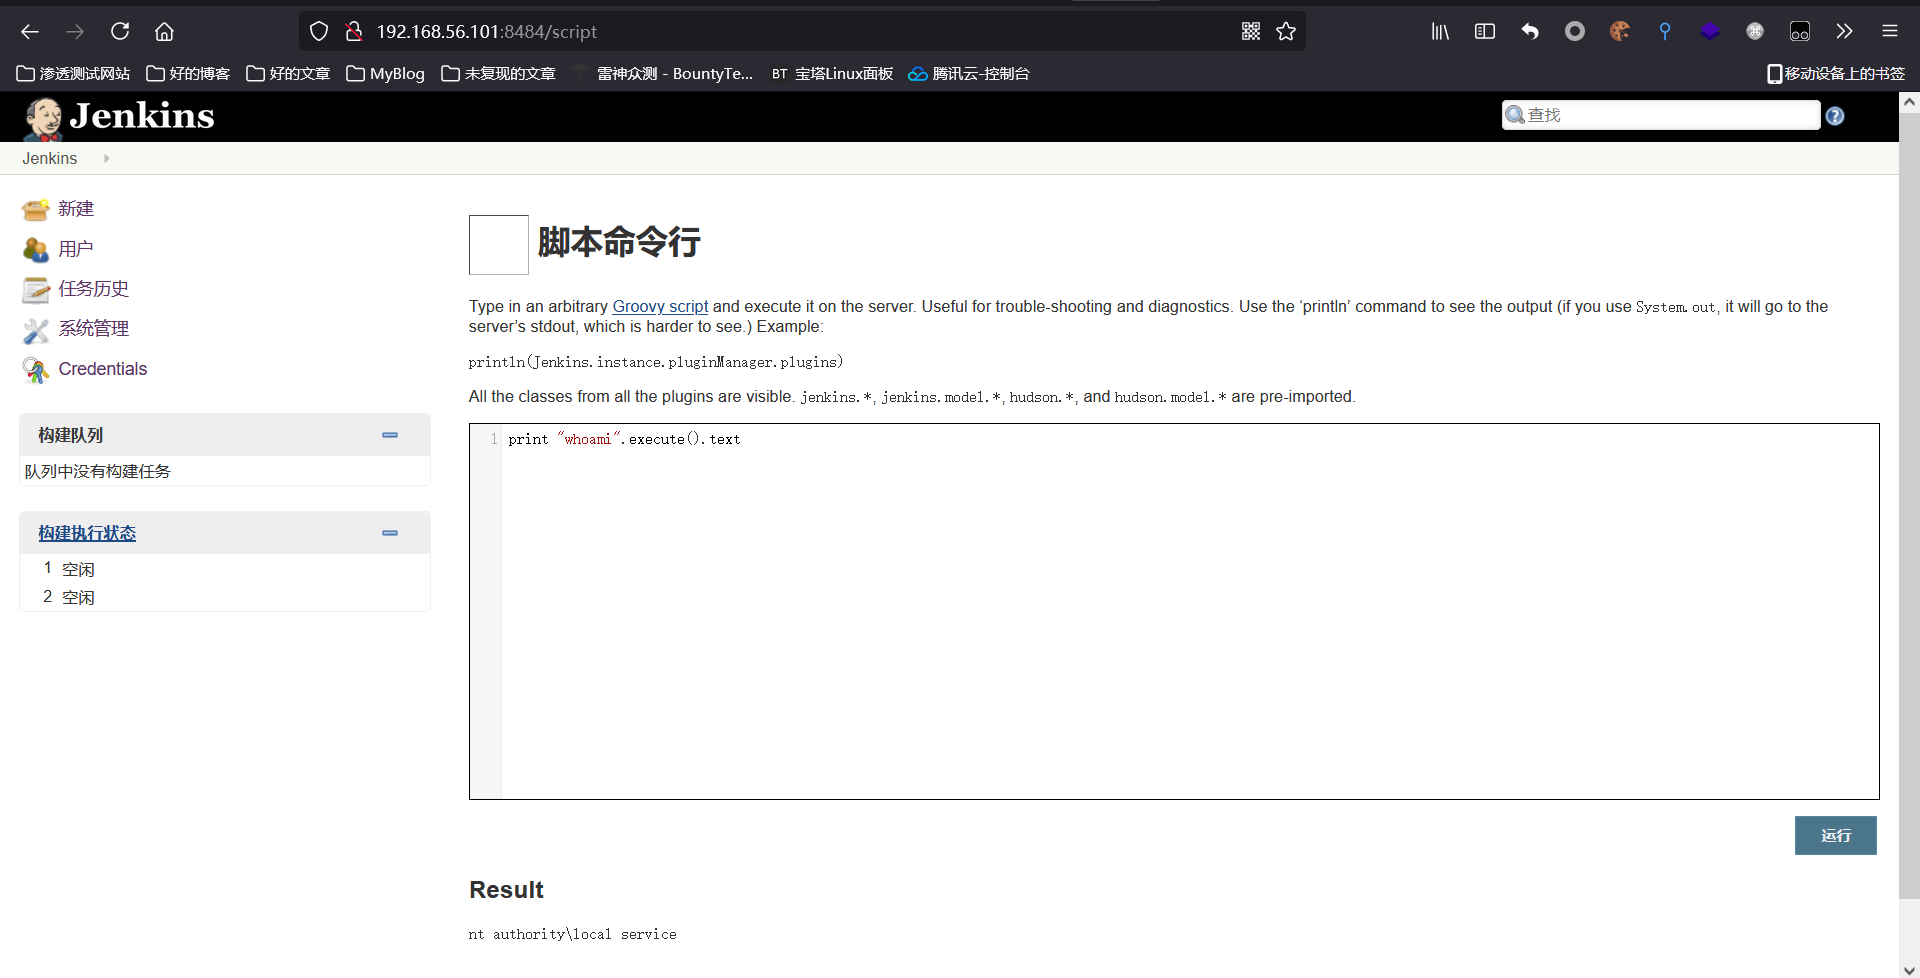This screenshot has width=1920, height=978.
Task: Open the browser home page
Action: [x=164, y=32]
